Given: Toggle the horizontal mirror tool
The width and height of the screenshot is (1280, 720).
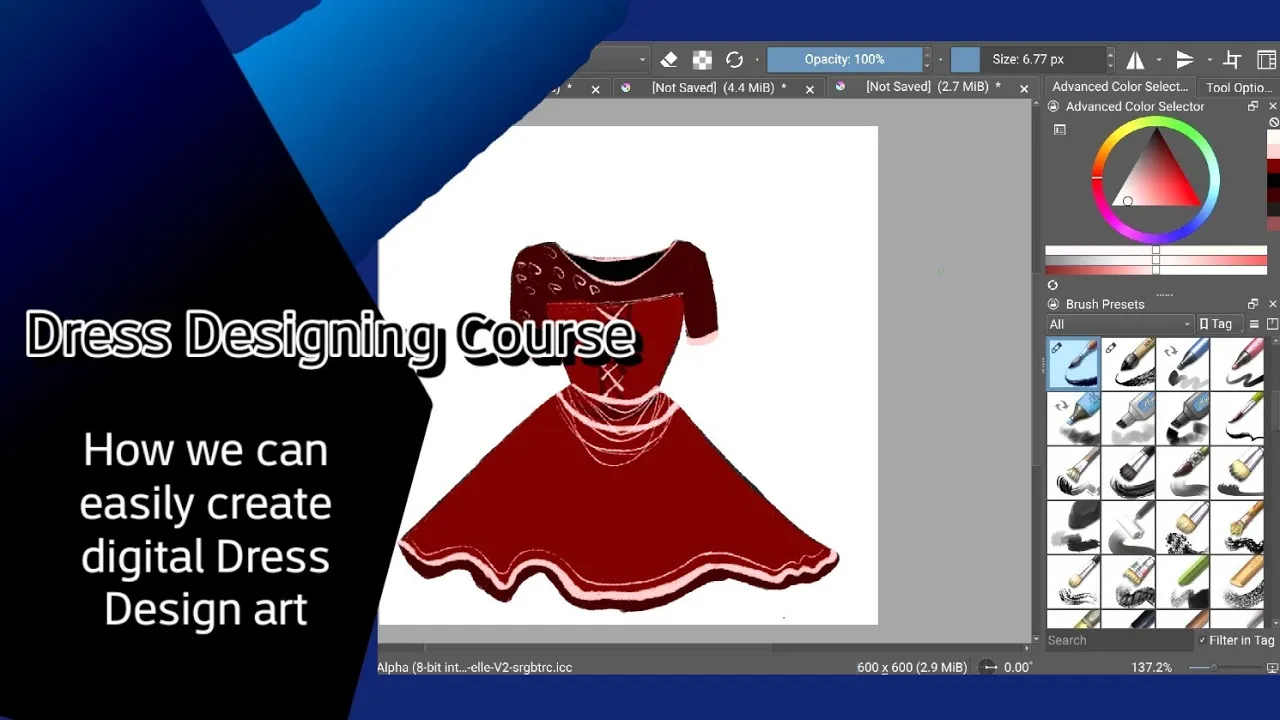Looking at the screenshot, I should coord(1136,60).
